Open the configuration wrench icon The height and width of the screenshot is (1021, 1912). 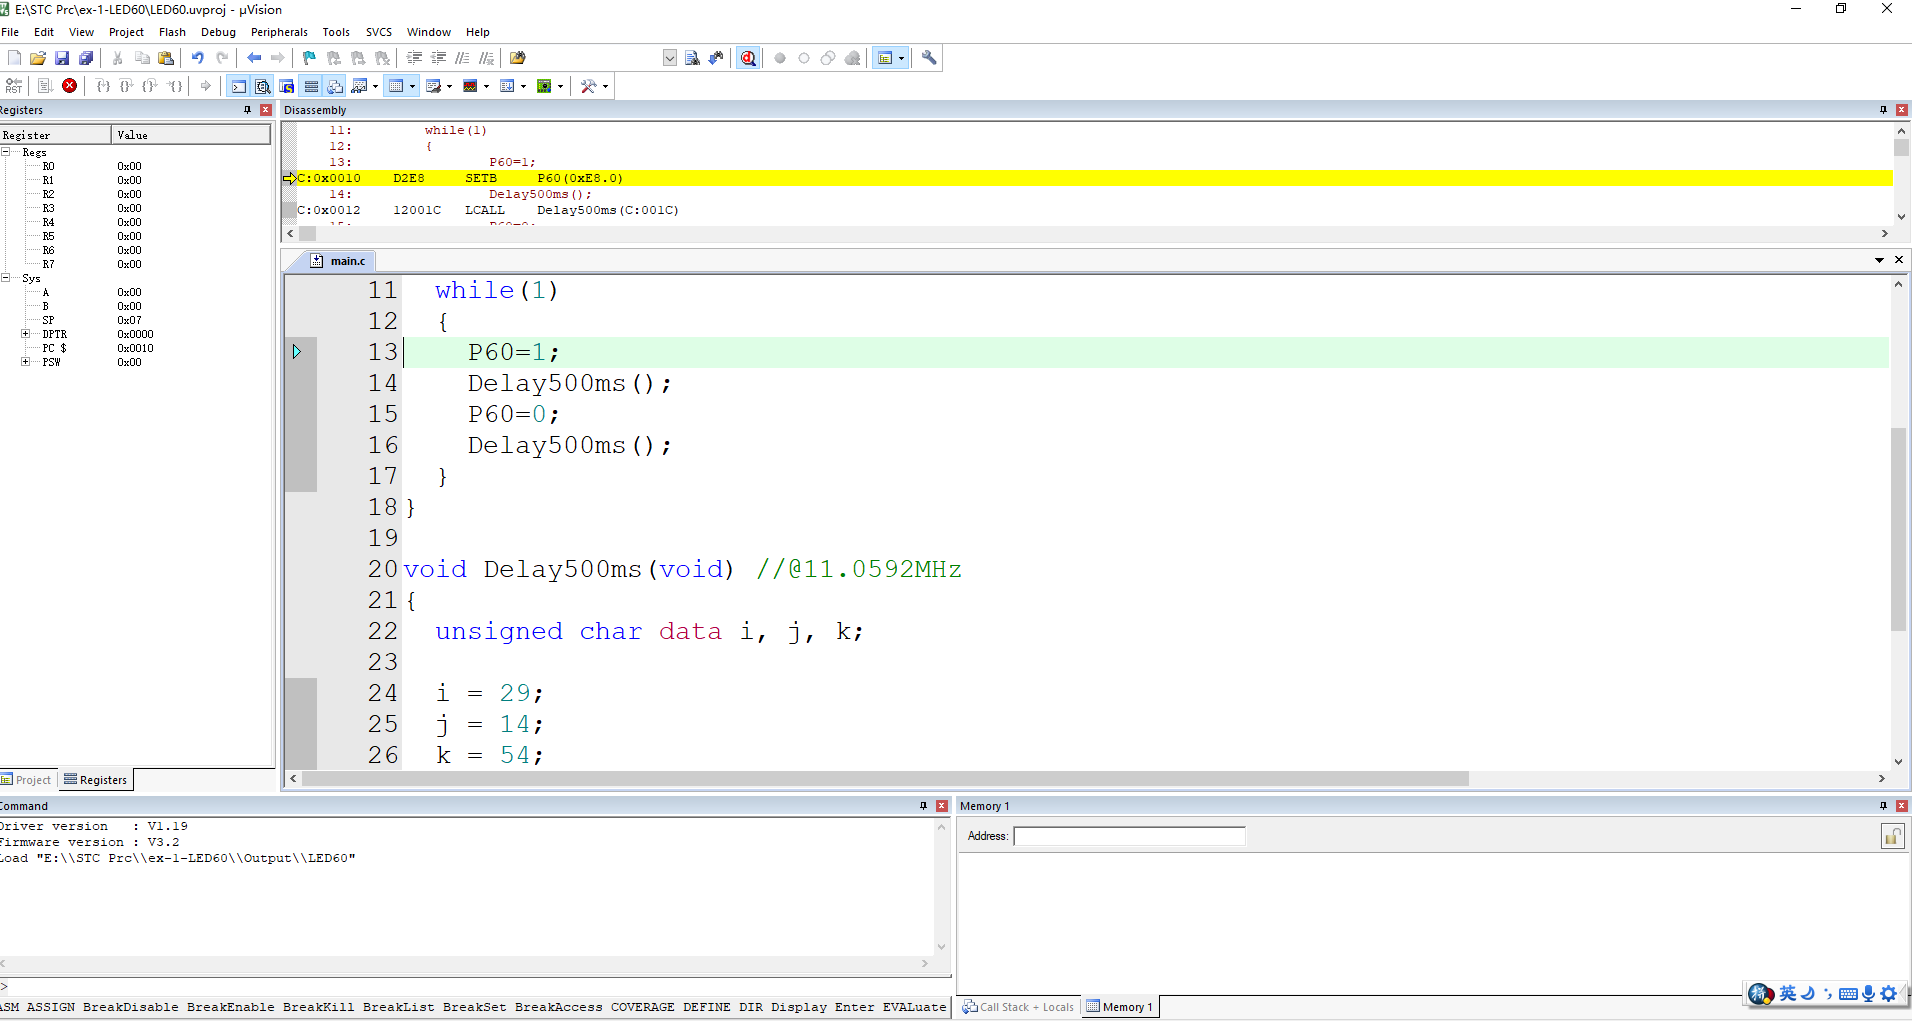point(929,58)
